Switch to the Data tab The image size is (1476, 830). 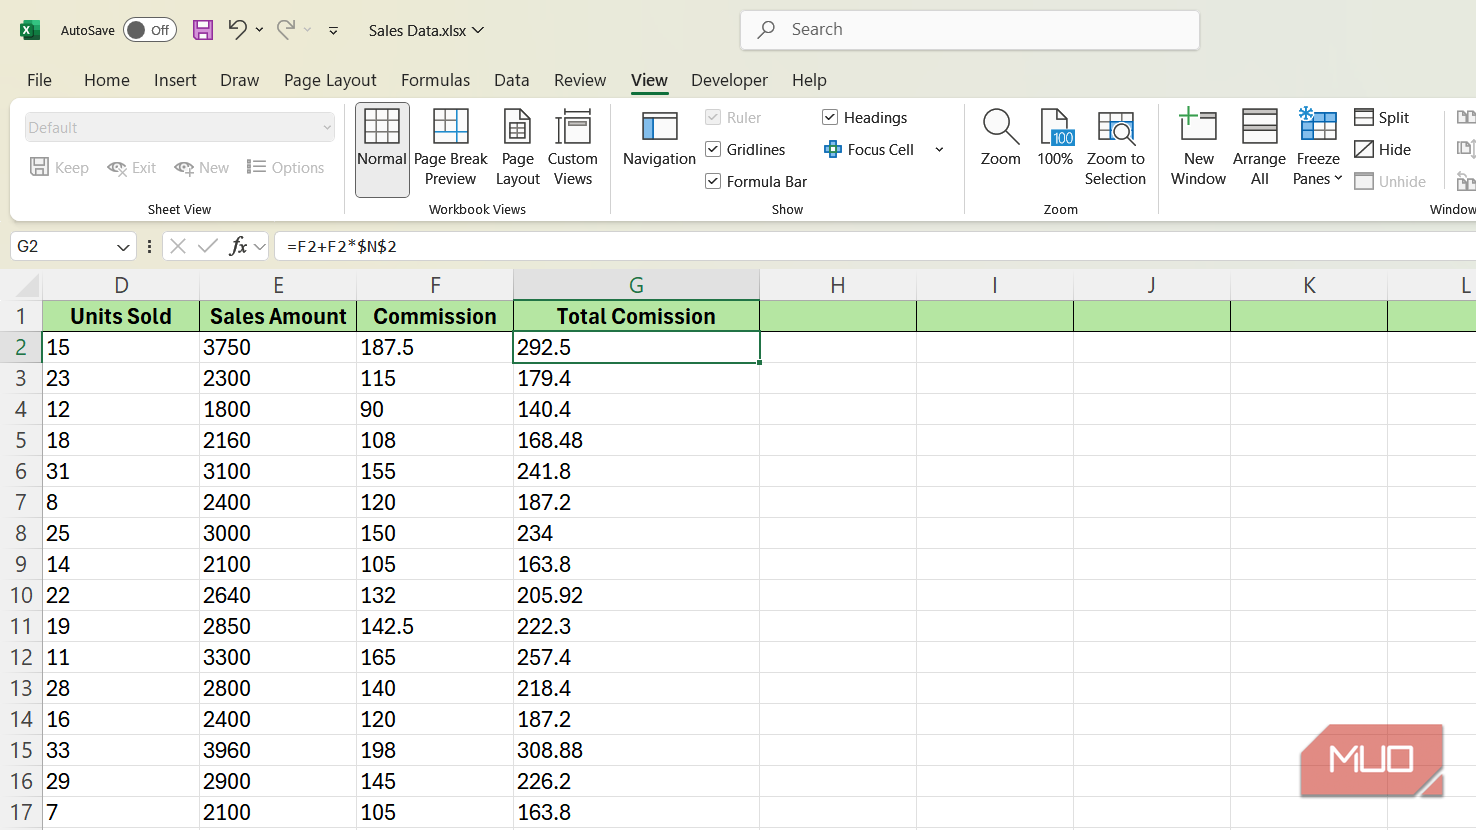[511, 80]
